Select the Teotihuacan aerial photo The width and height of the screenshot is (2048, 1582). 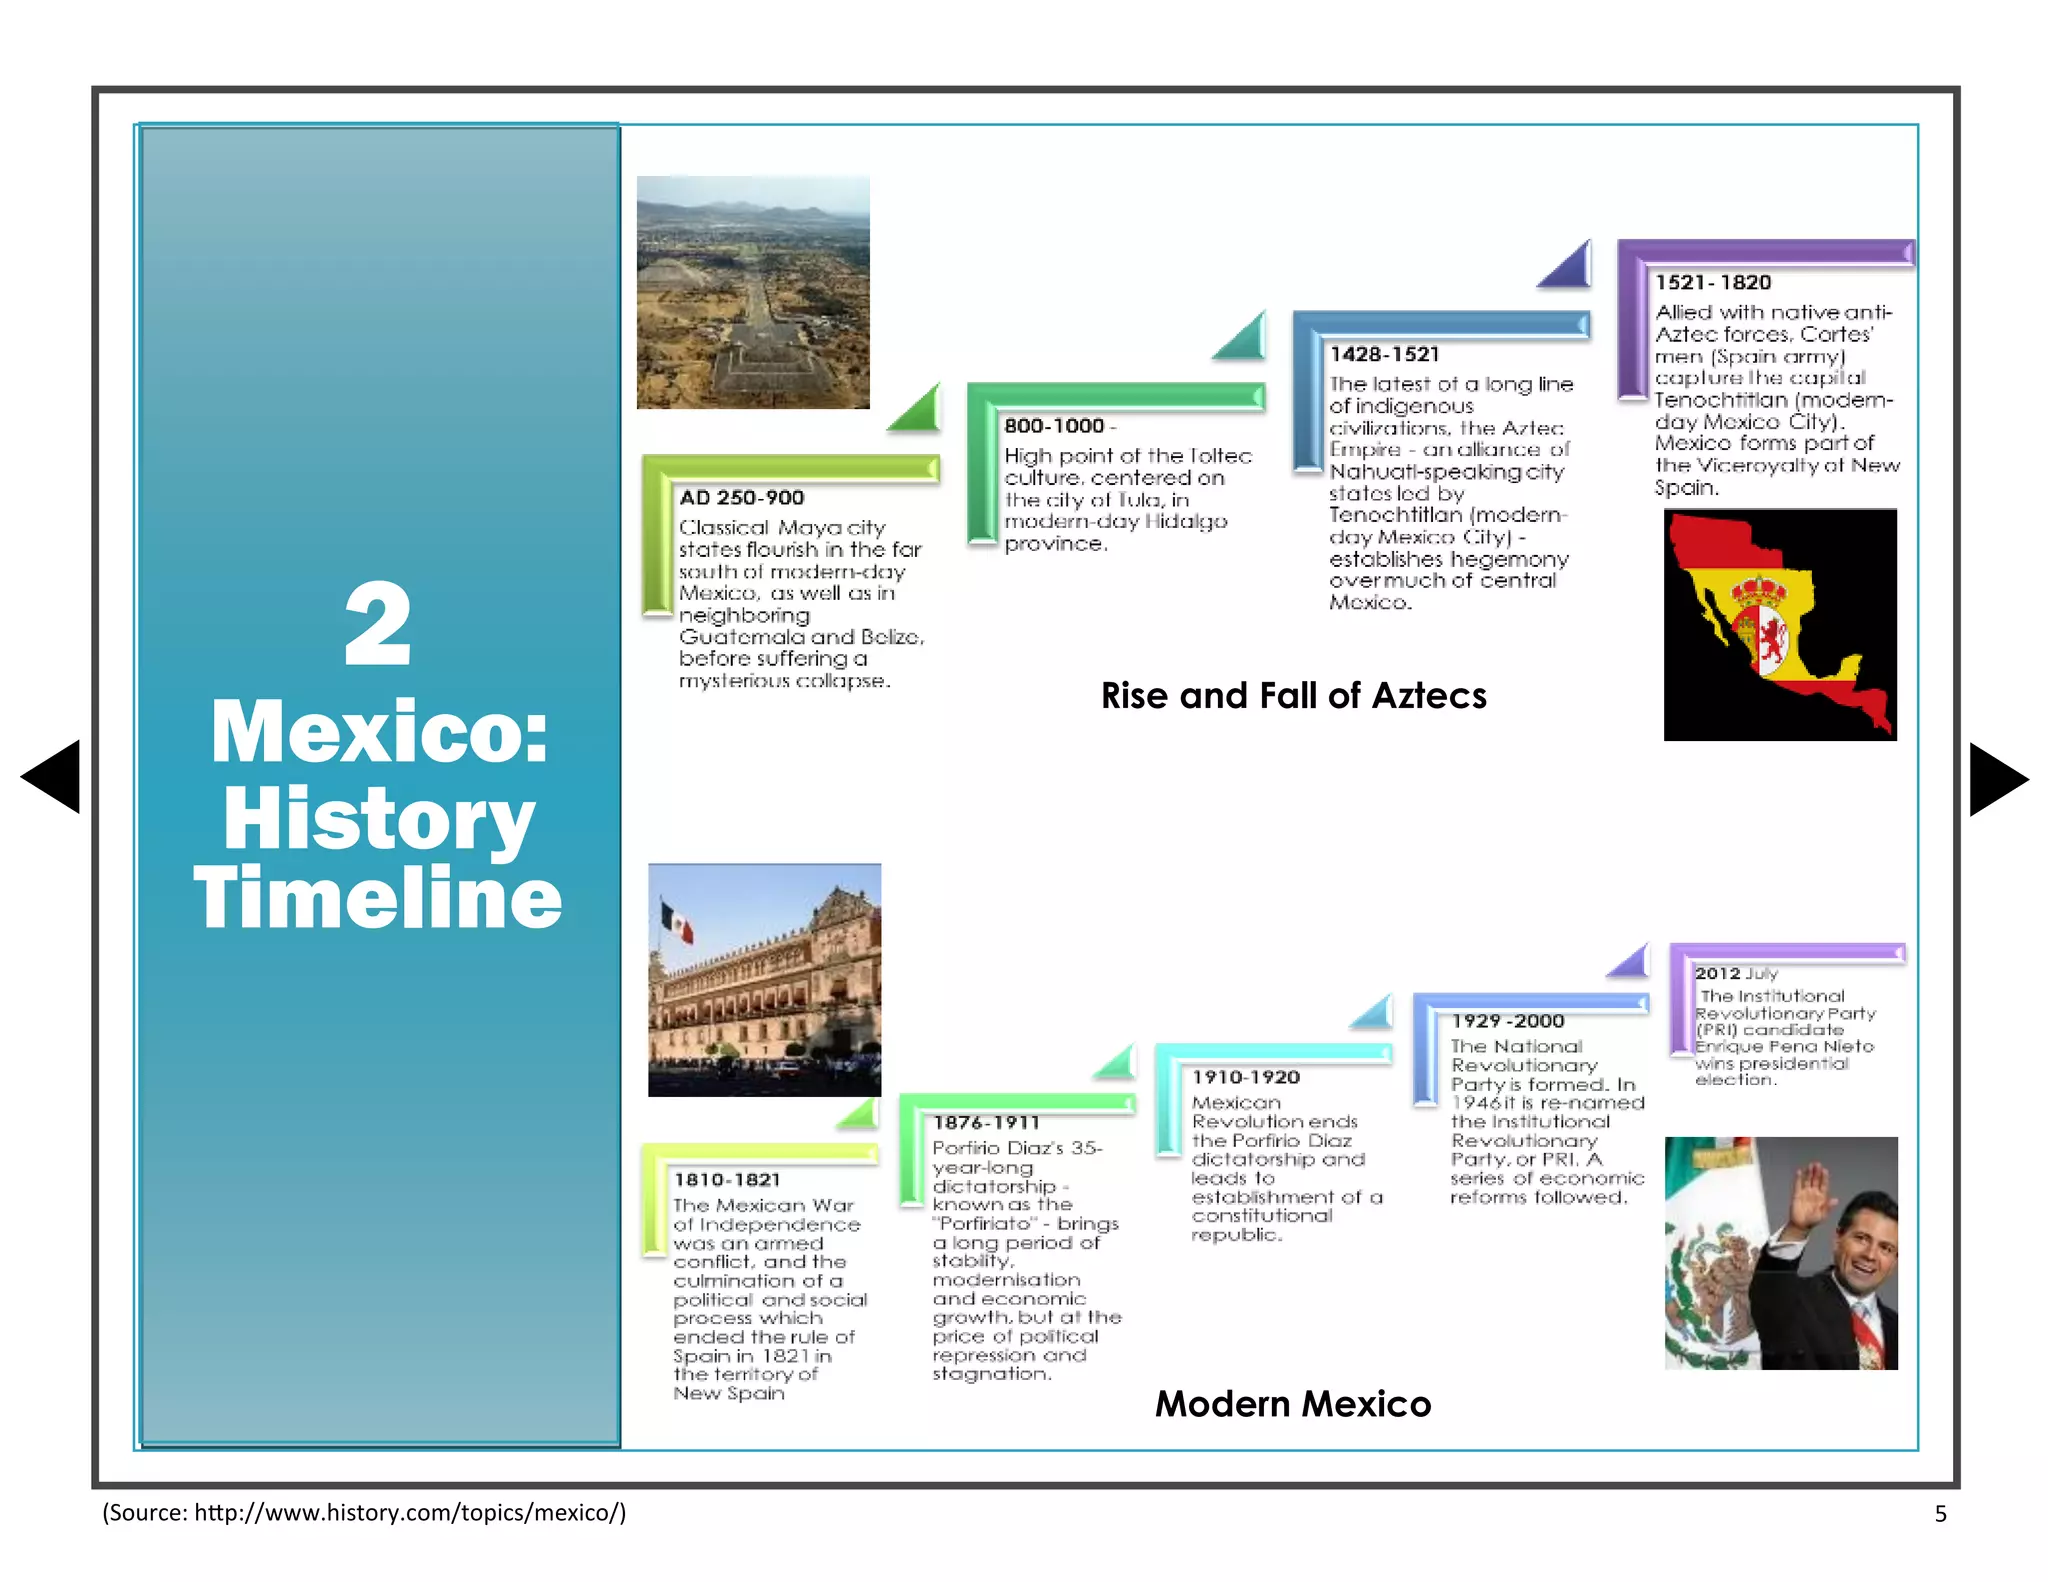pos(753,292)
